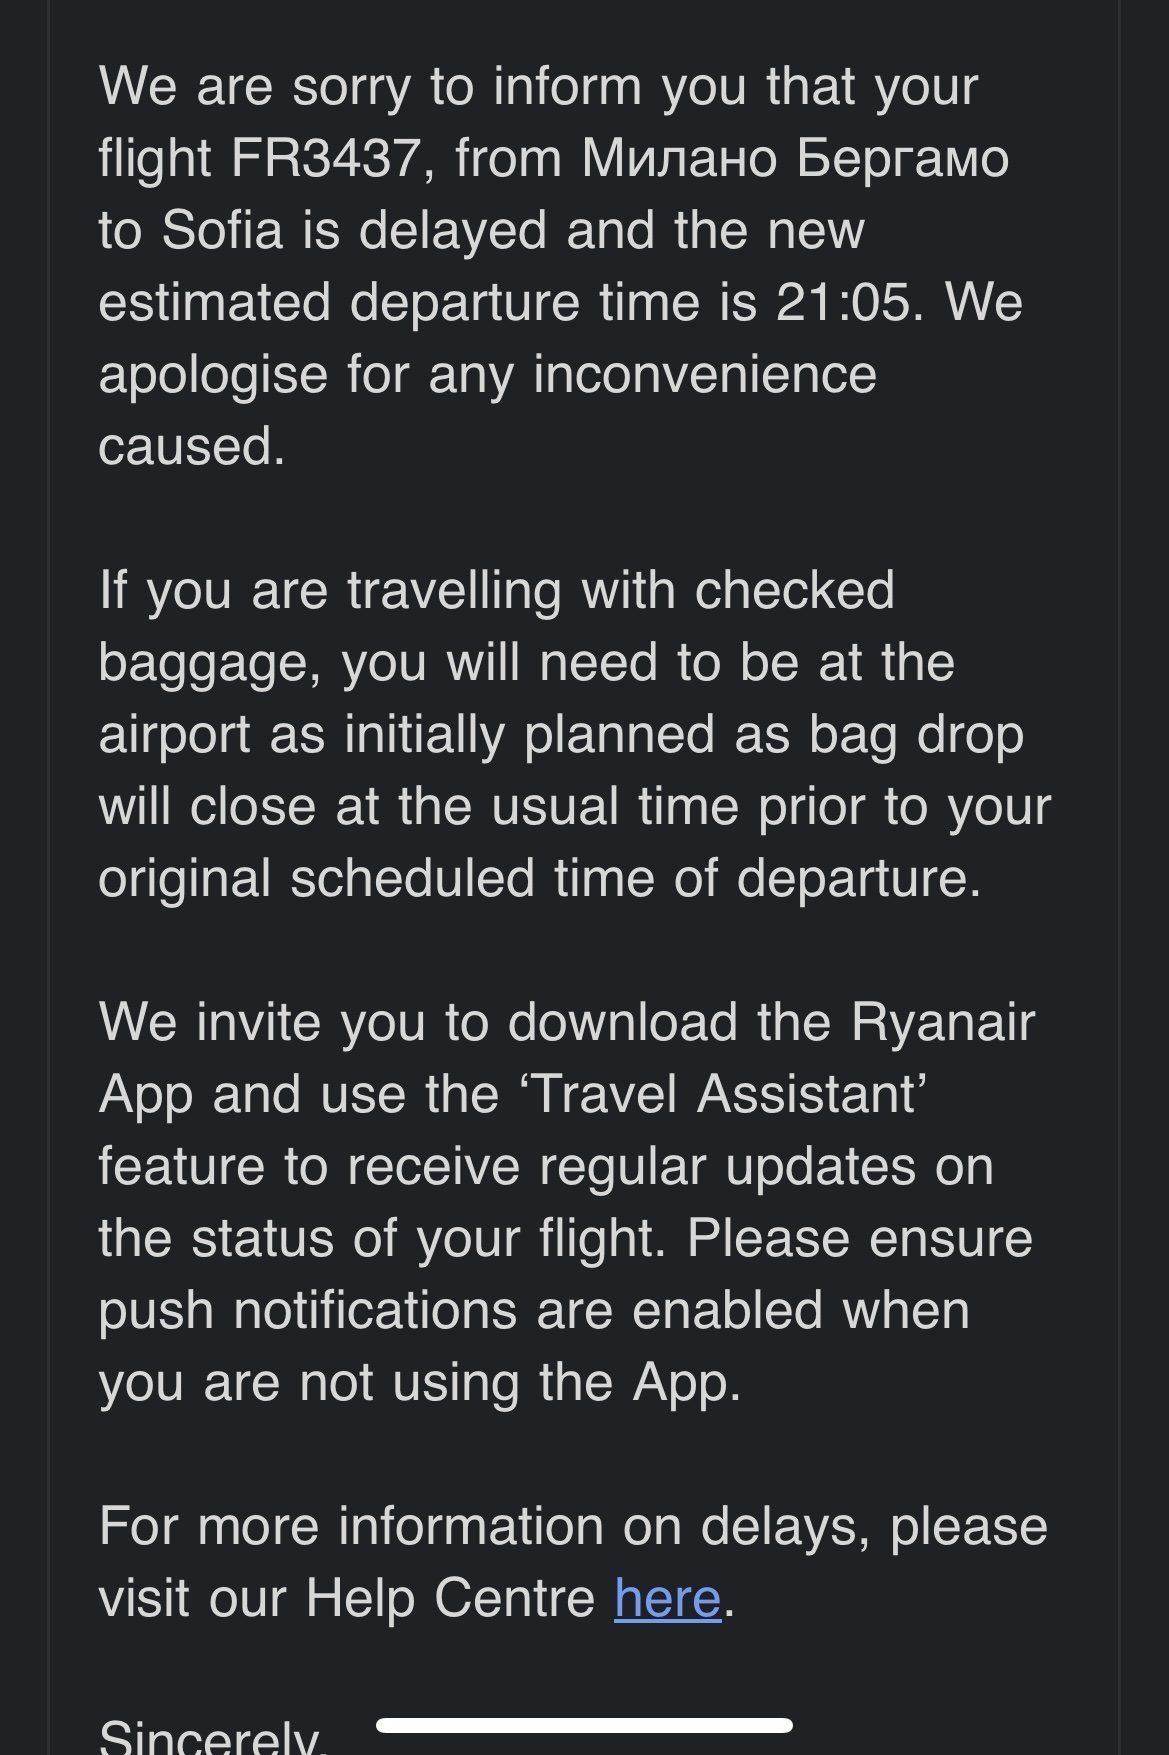Screen dimensions: 1169x1755
Task: Tap 'original scheduled time of departure' line
Action: [x=540, y=878]
